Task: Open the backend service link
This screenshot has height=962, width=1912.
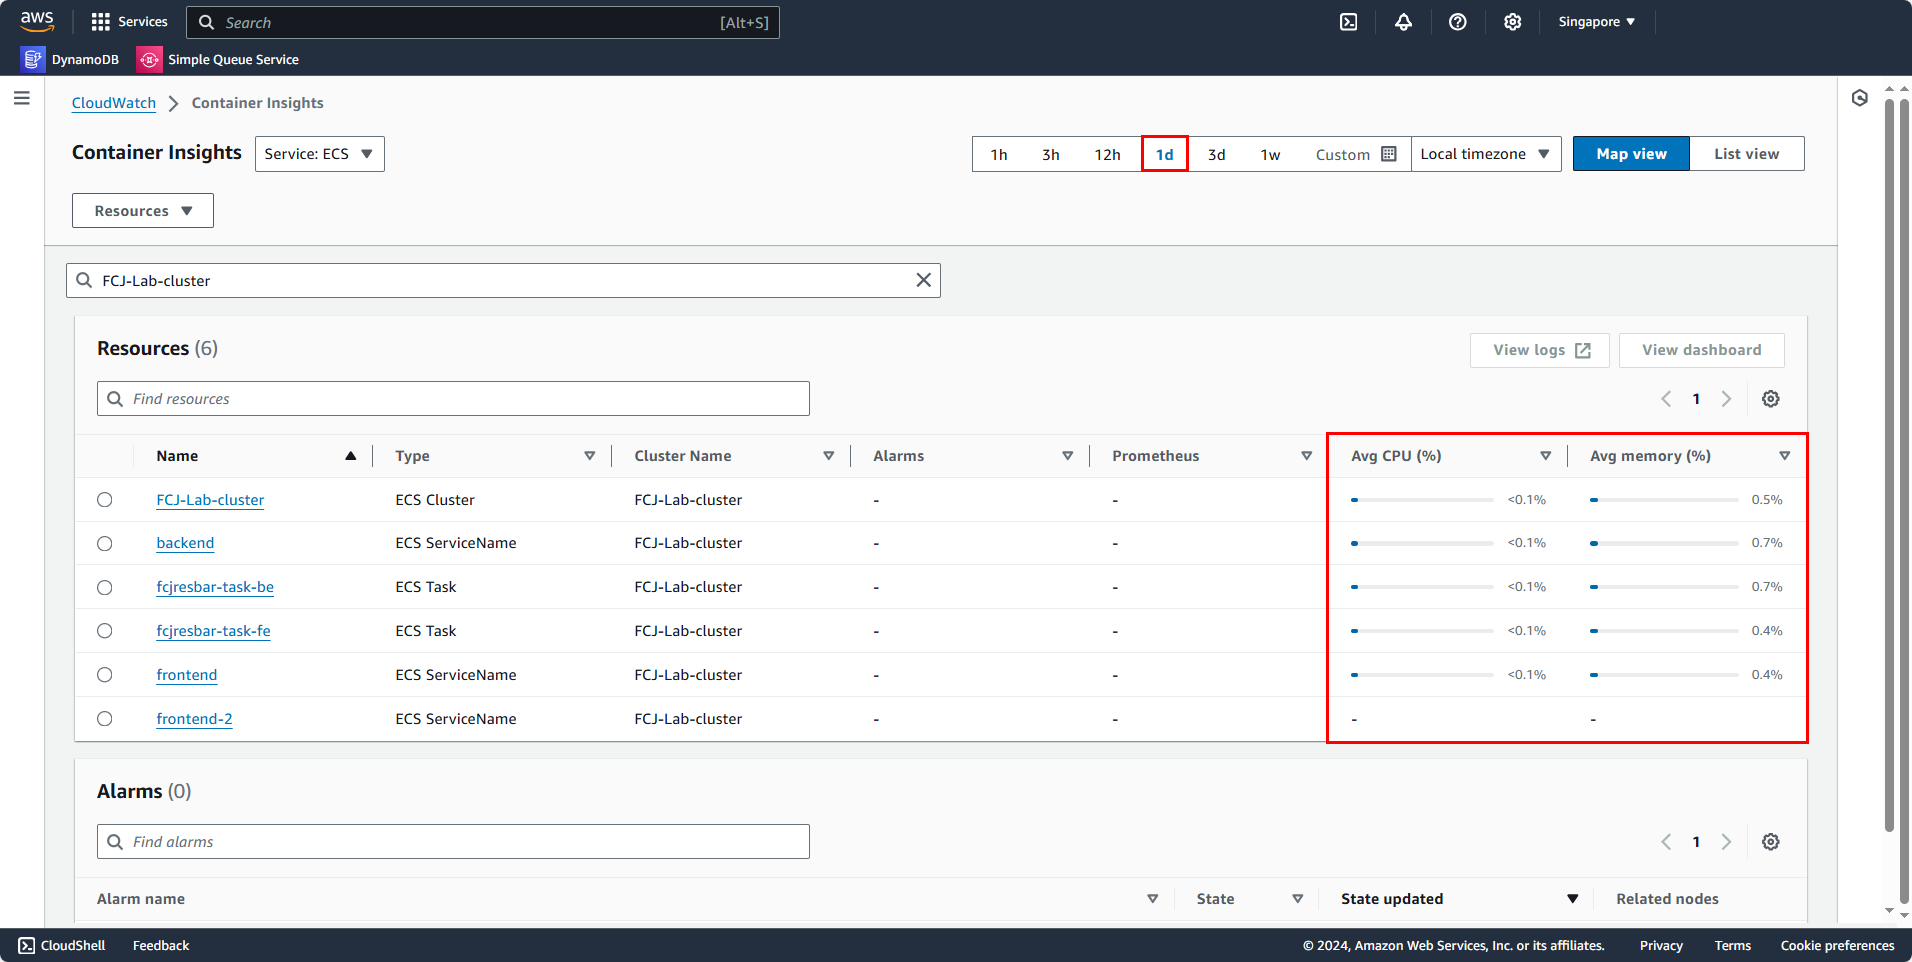Action: pyautogui.click(x=186, y=544)
